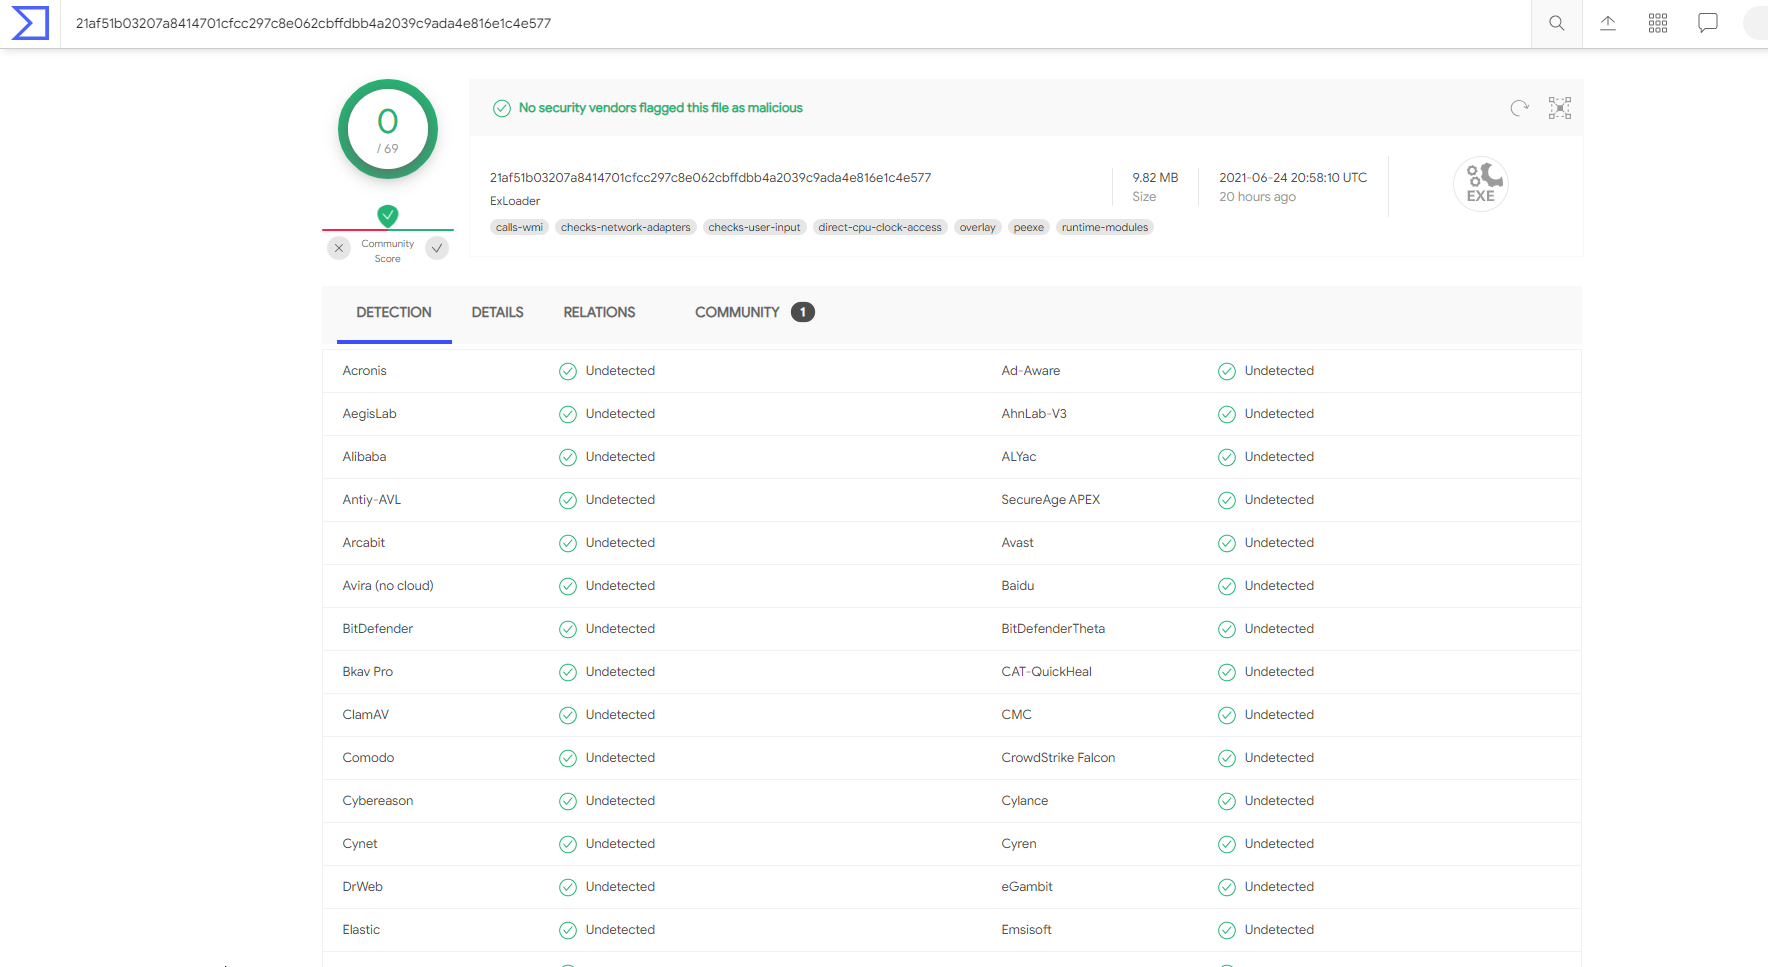Switch to the DETAILS tab
Image resolution: width=1768 pixels, height=967 pixels.
click(497, 313)
